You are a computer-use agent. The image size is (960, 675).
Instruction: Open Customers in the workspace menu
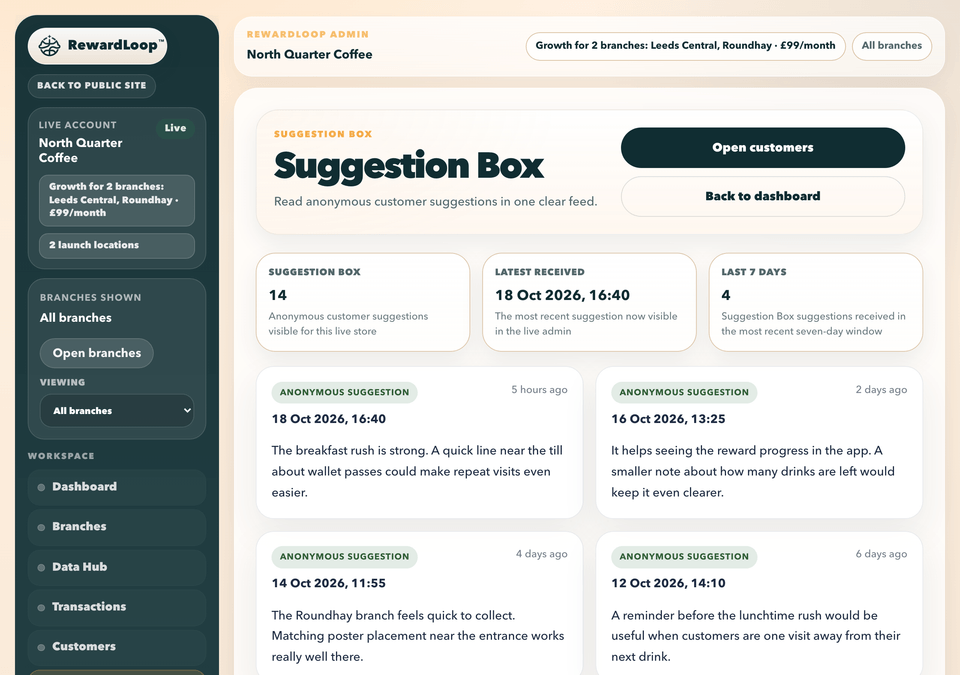point(117,647)
